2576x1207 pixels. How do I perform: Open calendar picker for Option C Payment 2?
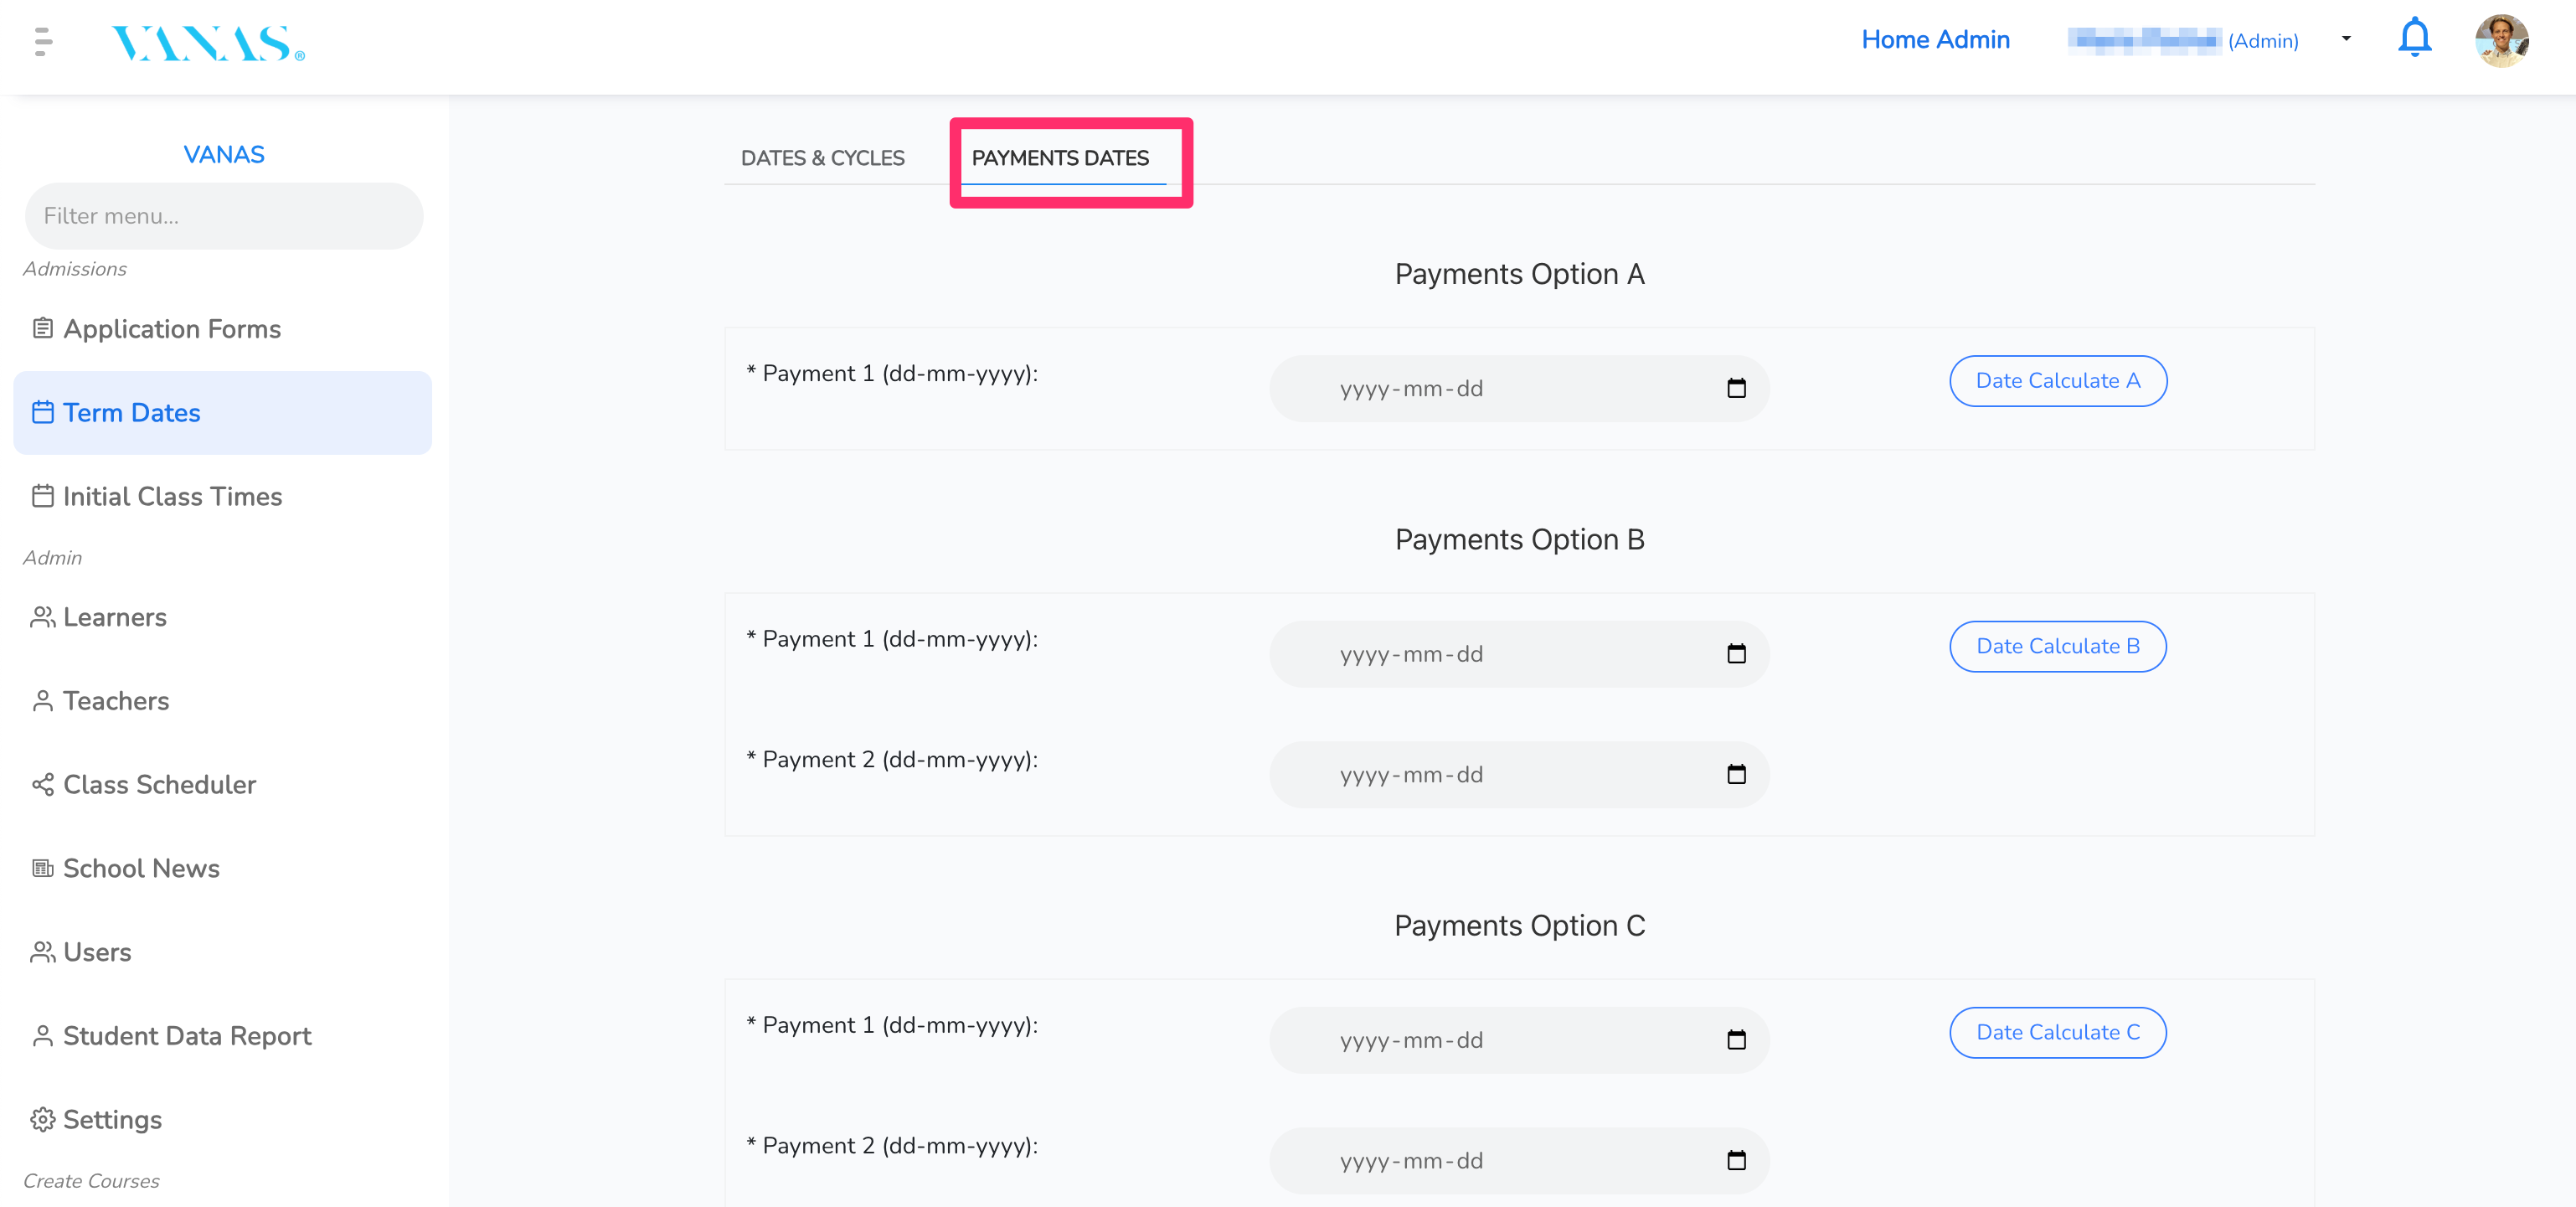point(1736,1160)
